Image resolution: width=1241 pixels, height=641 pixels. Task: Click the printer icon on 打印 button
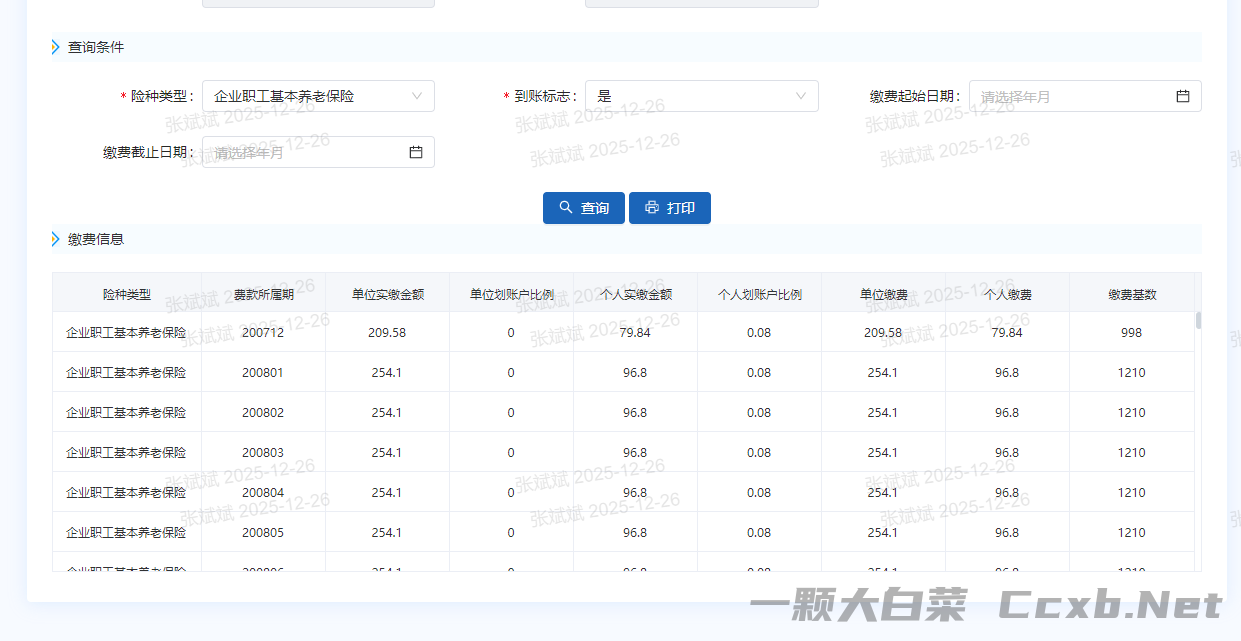pos(652,208)
